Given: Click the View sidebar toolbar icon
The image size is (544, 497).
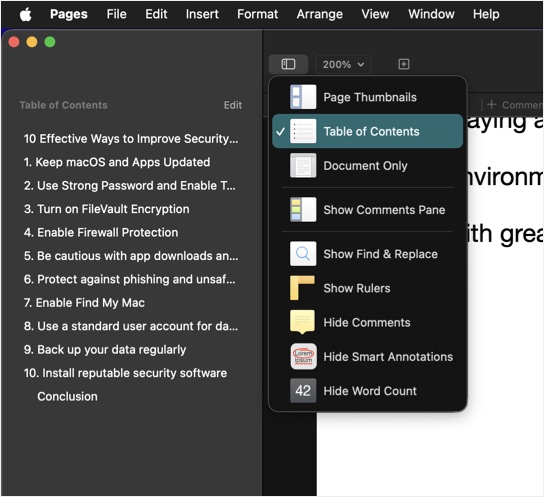Looking at the screenshot, I should pyautogui.click(x=288, y=64).
